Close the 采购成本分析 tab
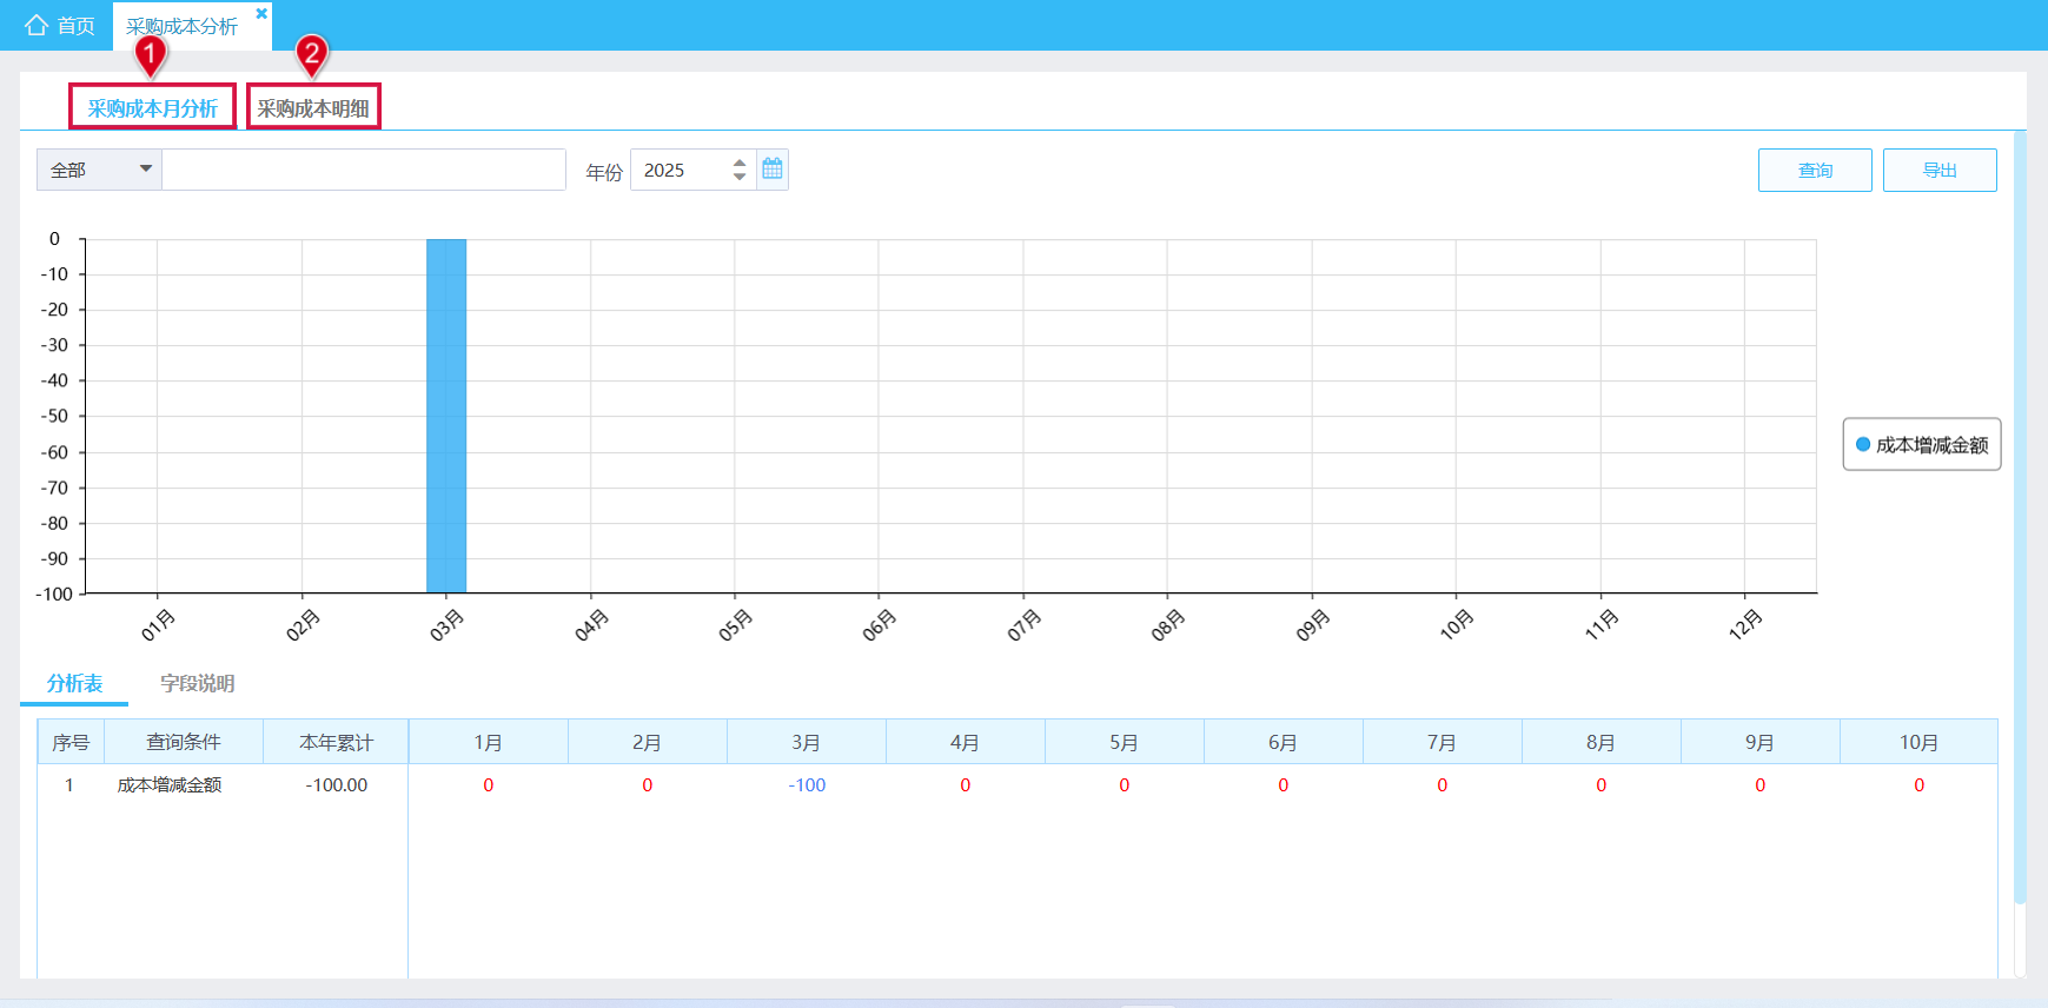This screenshot has height=1008, width=2048. pos(261,14)
